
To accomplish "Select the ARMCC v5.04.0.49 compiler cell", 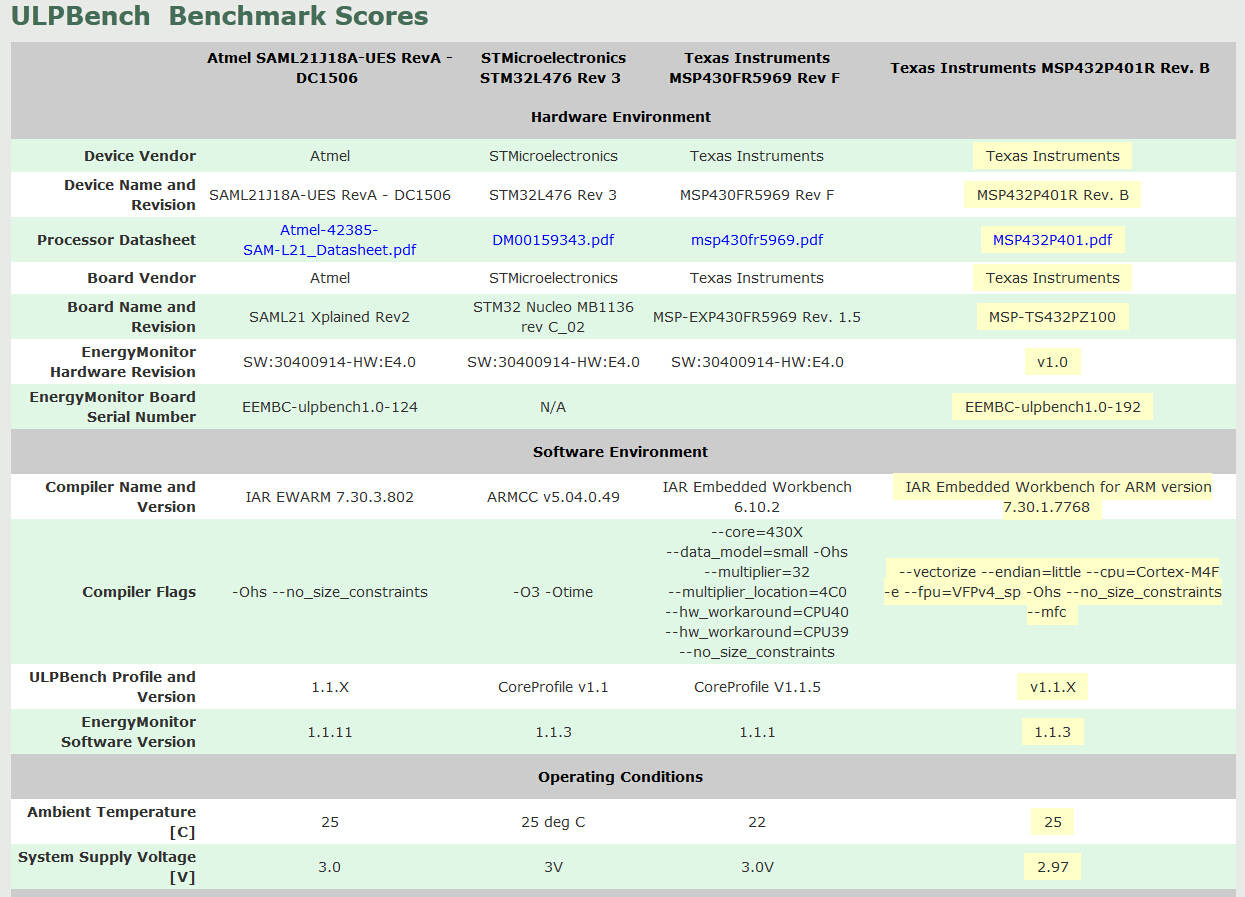I will pyautogui.click(x=553, y=497).
